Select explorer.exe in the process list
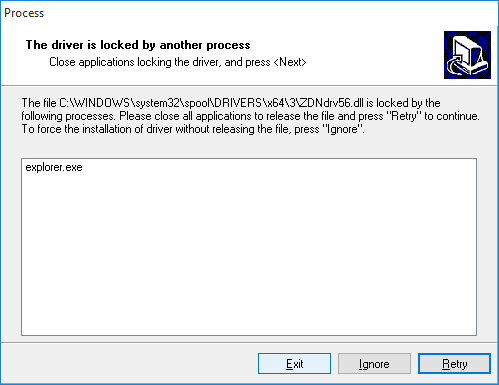This screenshot has width=499, height=385. tap(54, 167)
